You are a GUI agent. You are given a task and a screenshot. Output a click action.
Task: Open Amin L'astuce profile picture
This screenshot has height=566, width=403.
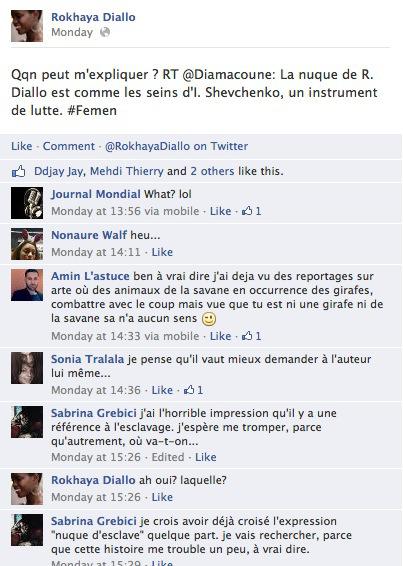click(x=27, y=285)
